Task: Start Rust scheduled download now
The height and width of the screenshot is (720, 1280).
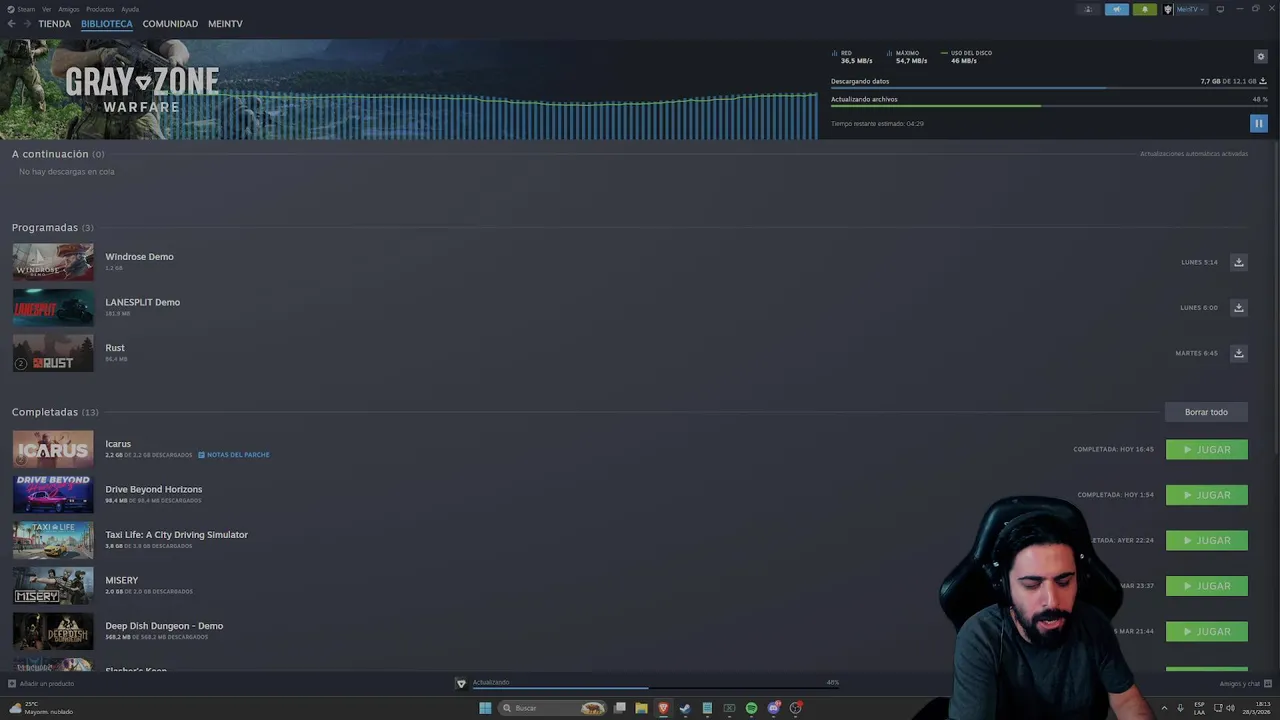Action: (1238, 353)
